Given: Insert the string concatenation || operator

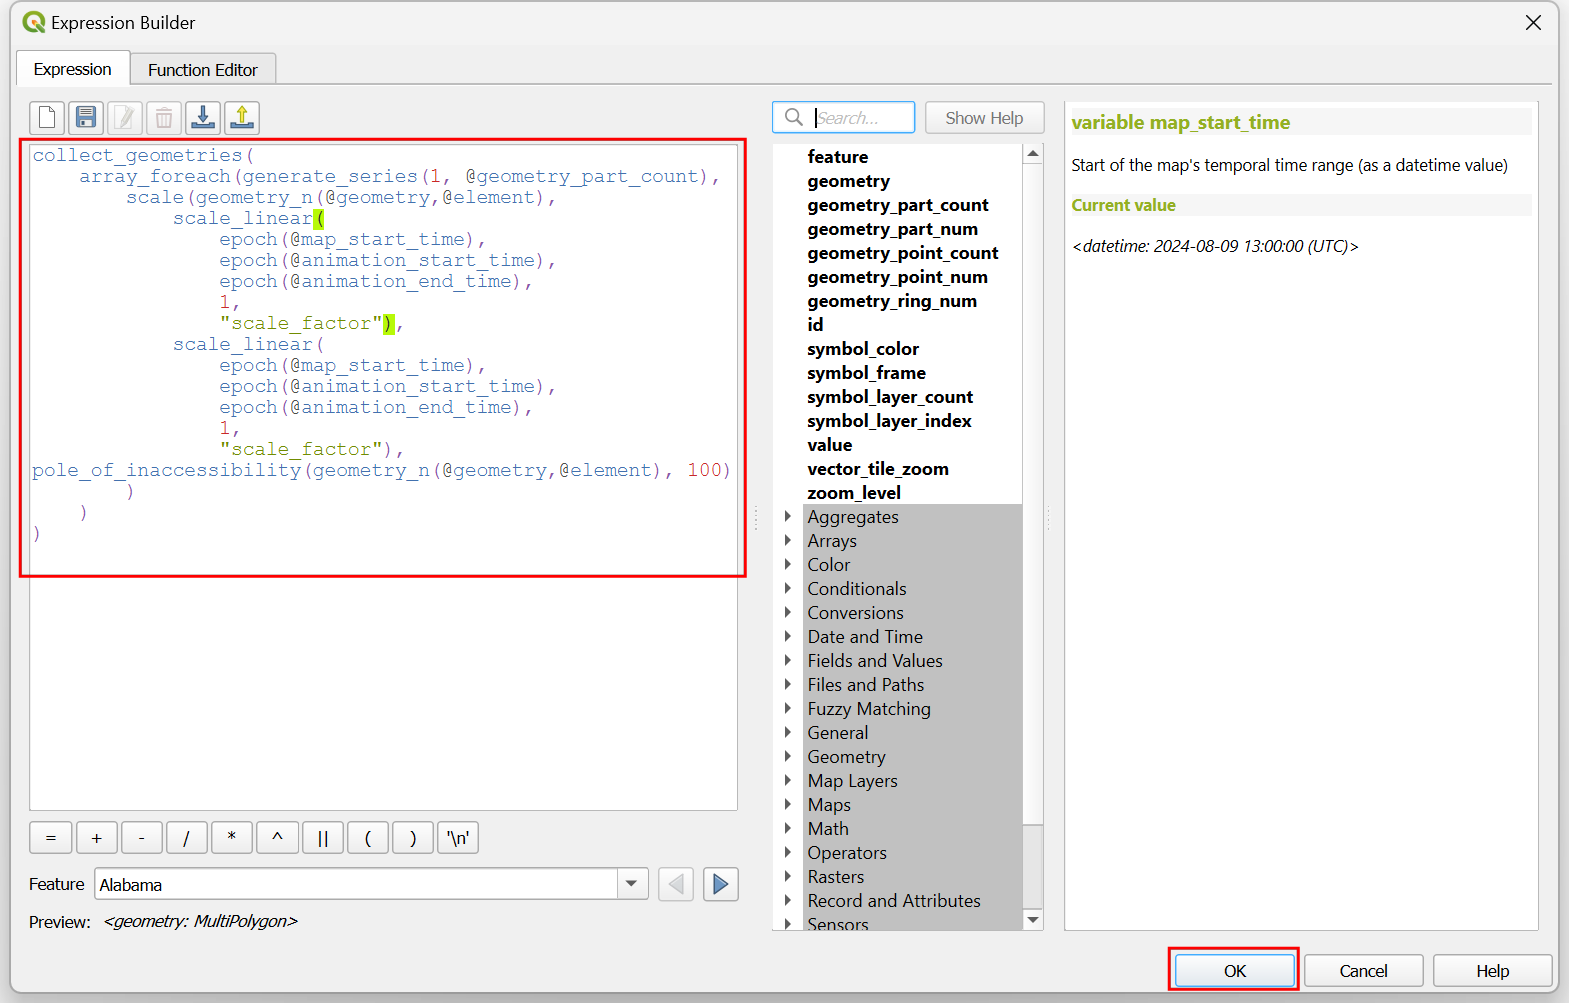Looking at the screenshot, I should coord(322,838).
